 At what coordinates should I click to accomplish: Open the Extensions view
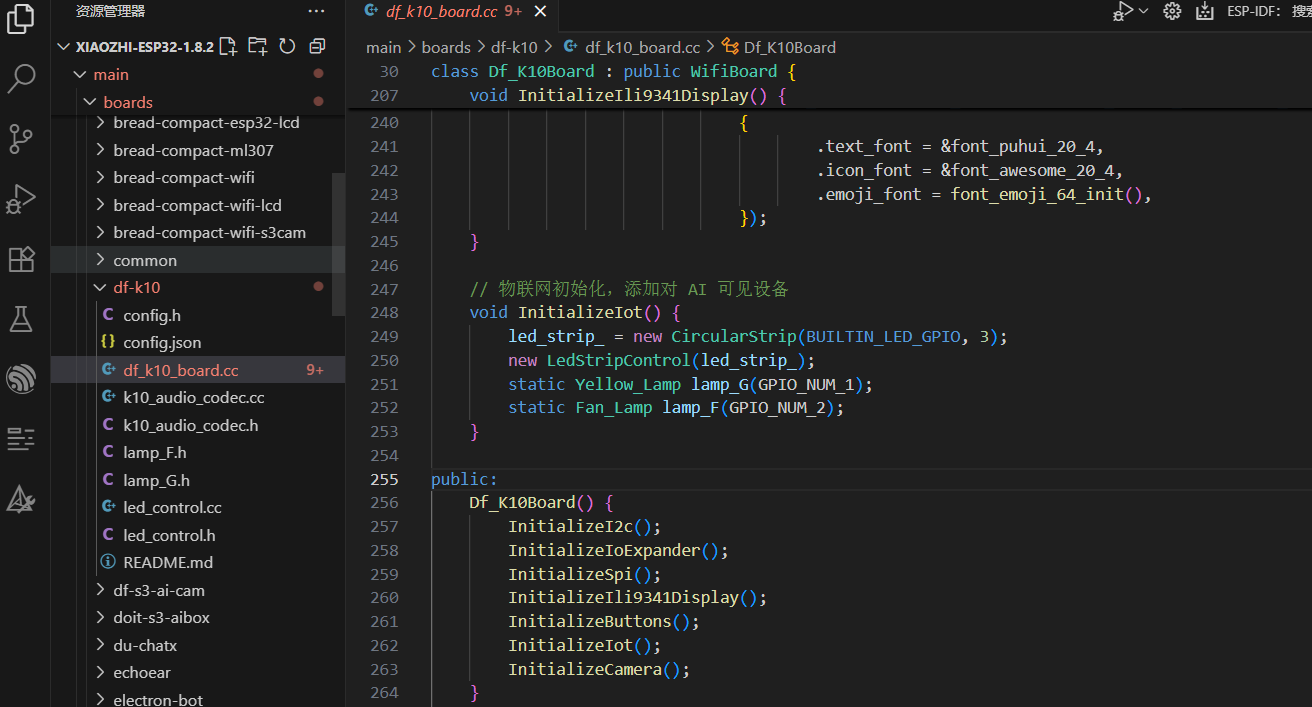21,259
